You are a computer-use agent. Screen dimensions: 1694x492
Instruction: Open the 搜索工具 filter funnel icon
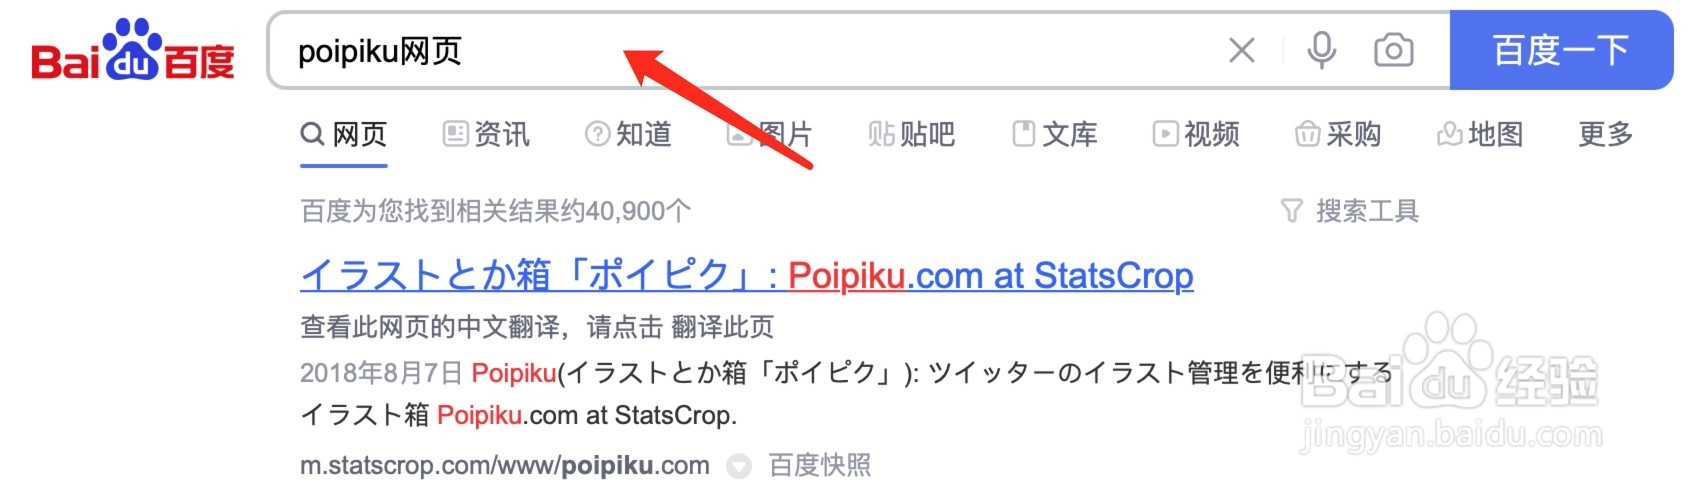[1291, 211]
